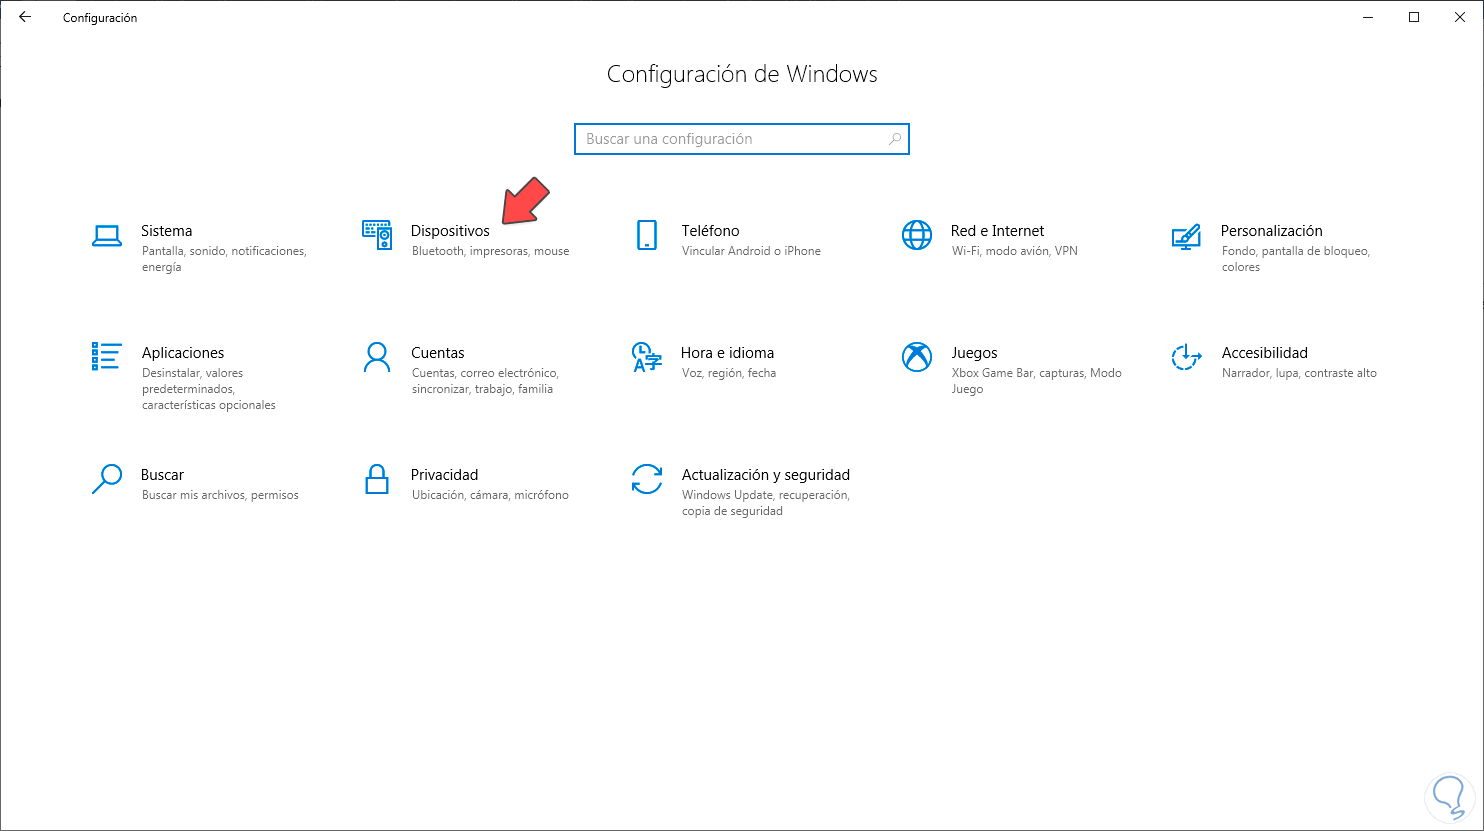Go back with the arrow button
The height and width of the screenshot is (831, 1484).
(x=24, y=17)
